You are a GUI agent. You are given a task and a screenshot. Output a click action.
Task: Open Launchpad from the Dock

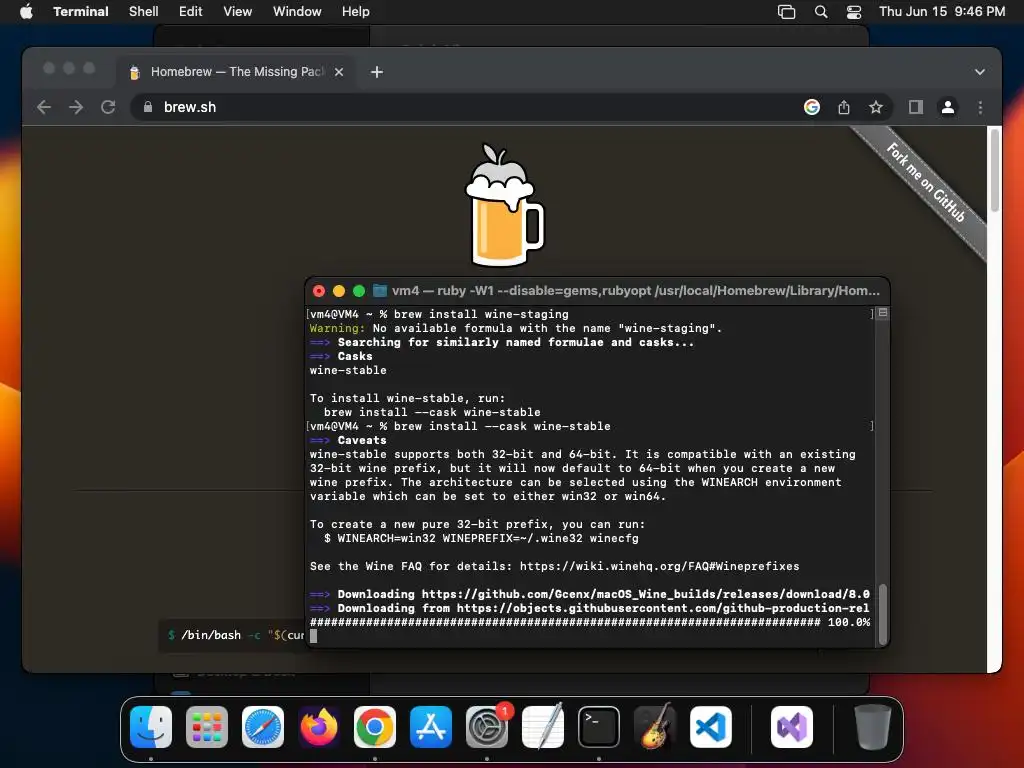point(207,727)
